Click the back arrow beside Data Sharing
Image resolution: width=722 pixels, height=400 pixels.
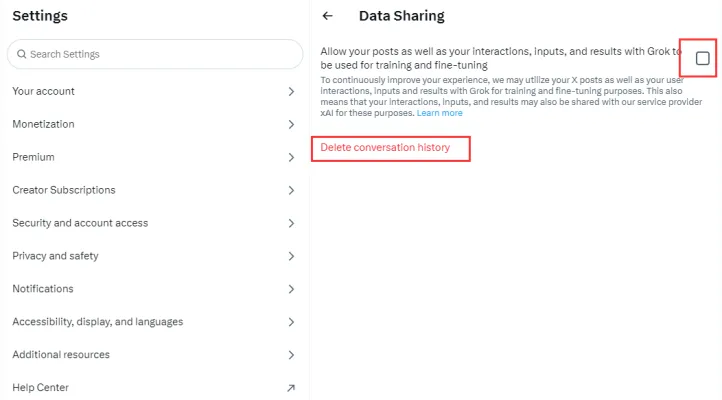(328, 17)
